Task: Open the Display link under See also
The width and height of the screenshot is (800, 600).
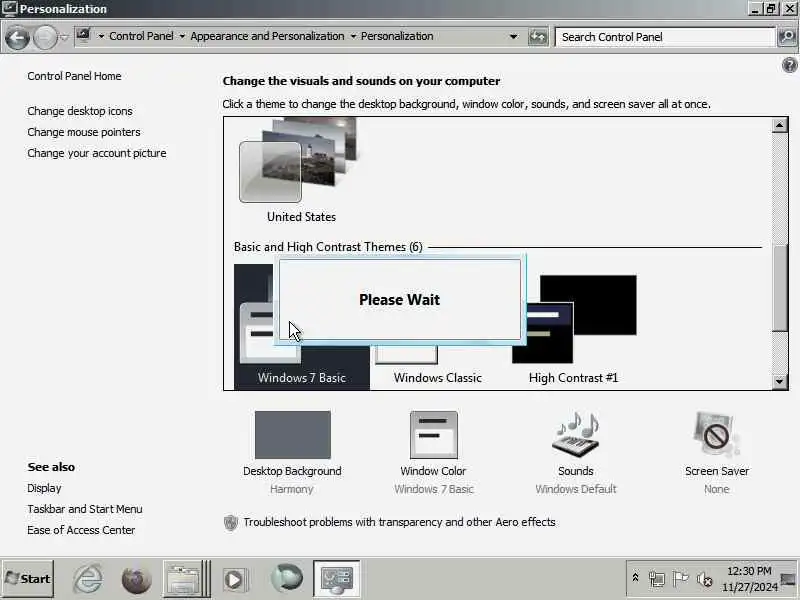Action: tap(44, 488)
